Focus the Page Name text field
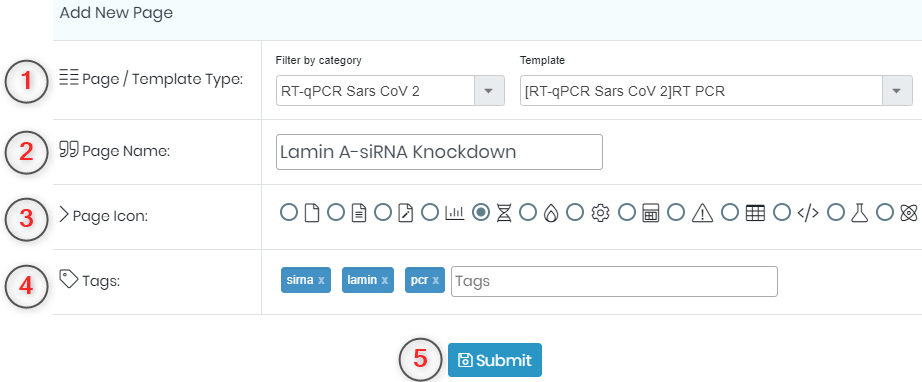Image resolution: width=922 pixels, height=382 pixels. pyautogui.click(x=439, y=152)
